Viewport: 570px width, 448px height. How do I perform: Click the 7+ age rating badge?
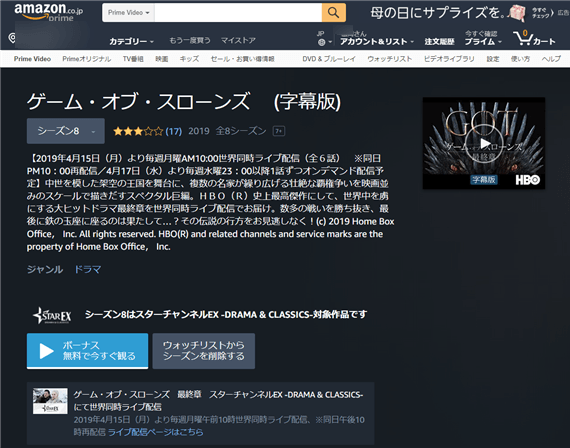279,131
